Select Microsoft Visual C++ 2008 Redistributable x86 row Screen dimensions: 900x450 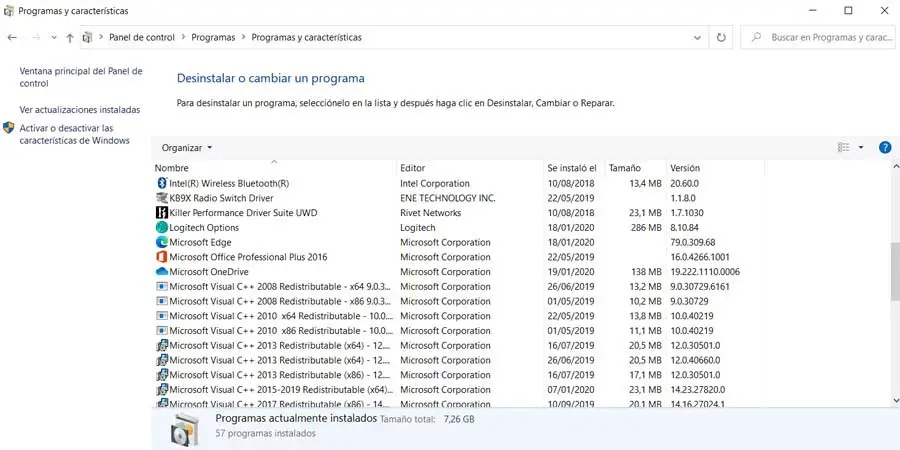[x=459, y=301]
